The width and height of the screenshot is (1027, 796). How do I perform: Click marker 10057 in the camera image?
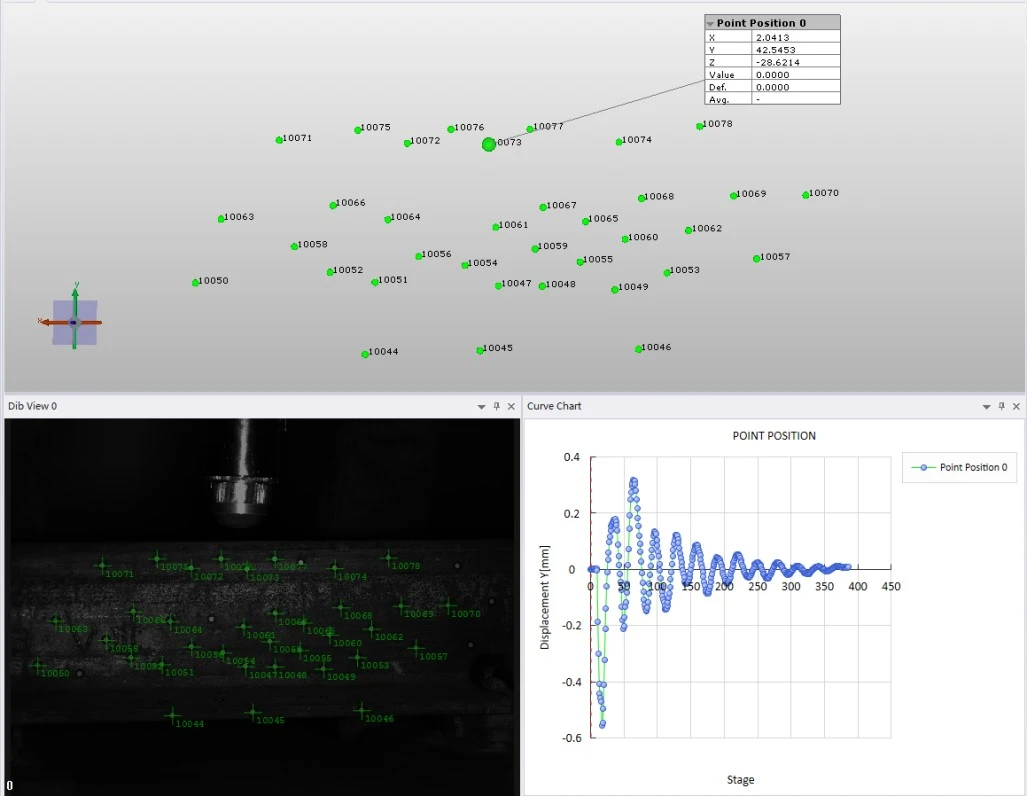point(416,649)
